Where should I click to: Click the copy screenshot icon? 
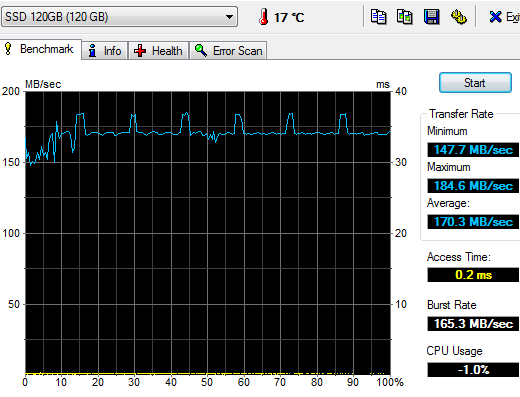(x=404, y=17)
